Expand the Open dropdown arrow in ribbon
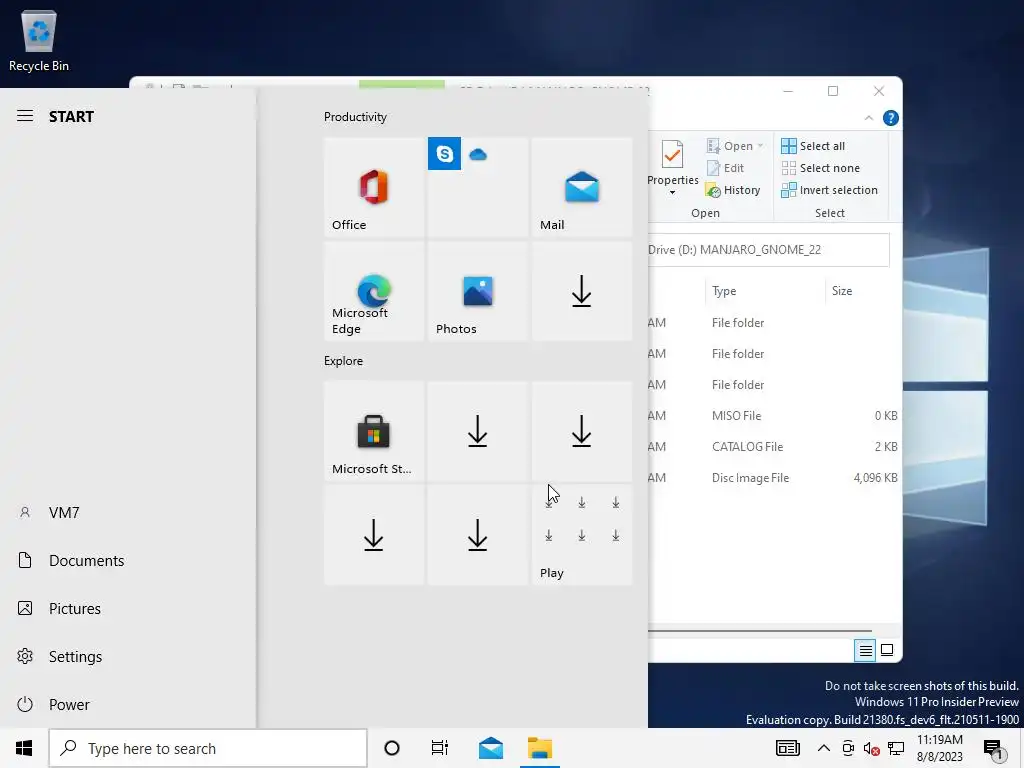 [760, 146]
